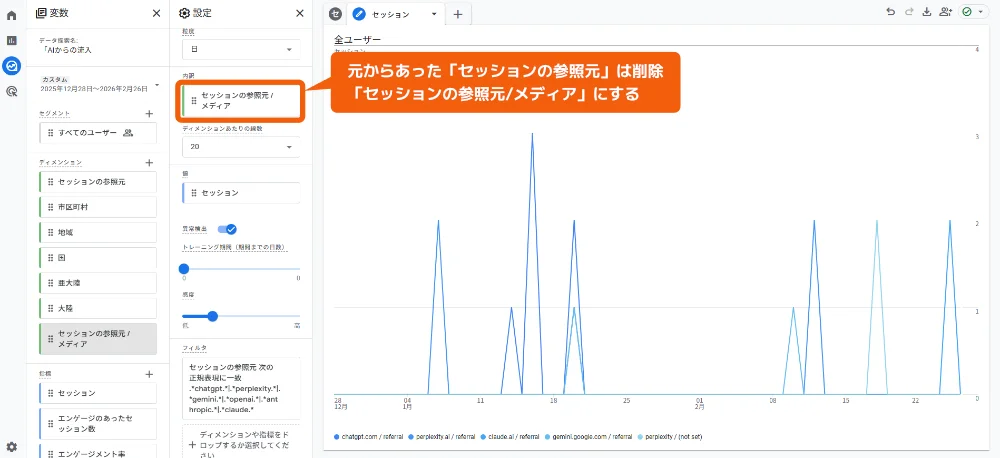Close the 設定 panel

pyautogui.click(x=300, y=14)
